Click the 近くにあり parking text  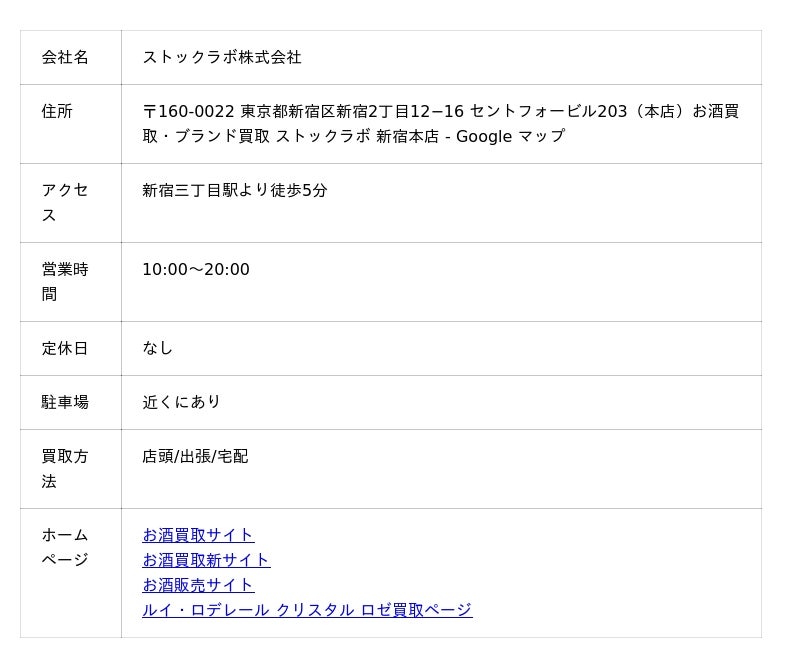point(181,402)
